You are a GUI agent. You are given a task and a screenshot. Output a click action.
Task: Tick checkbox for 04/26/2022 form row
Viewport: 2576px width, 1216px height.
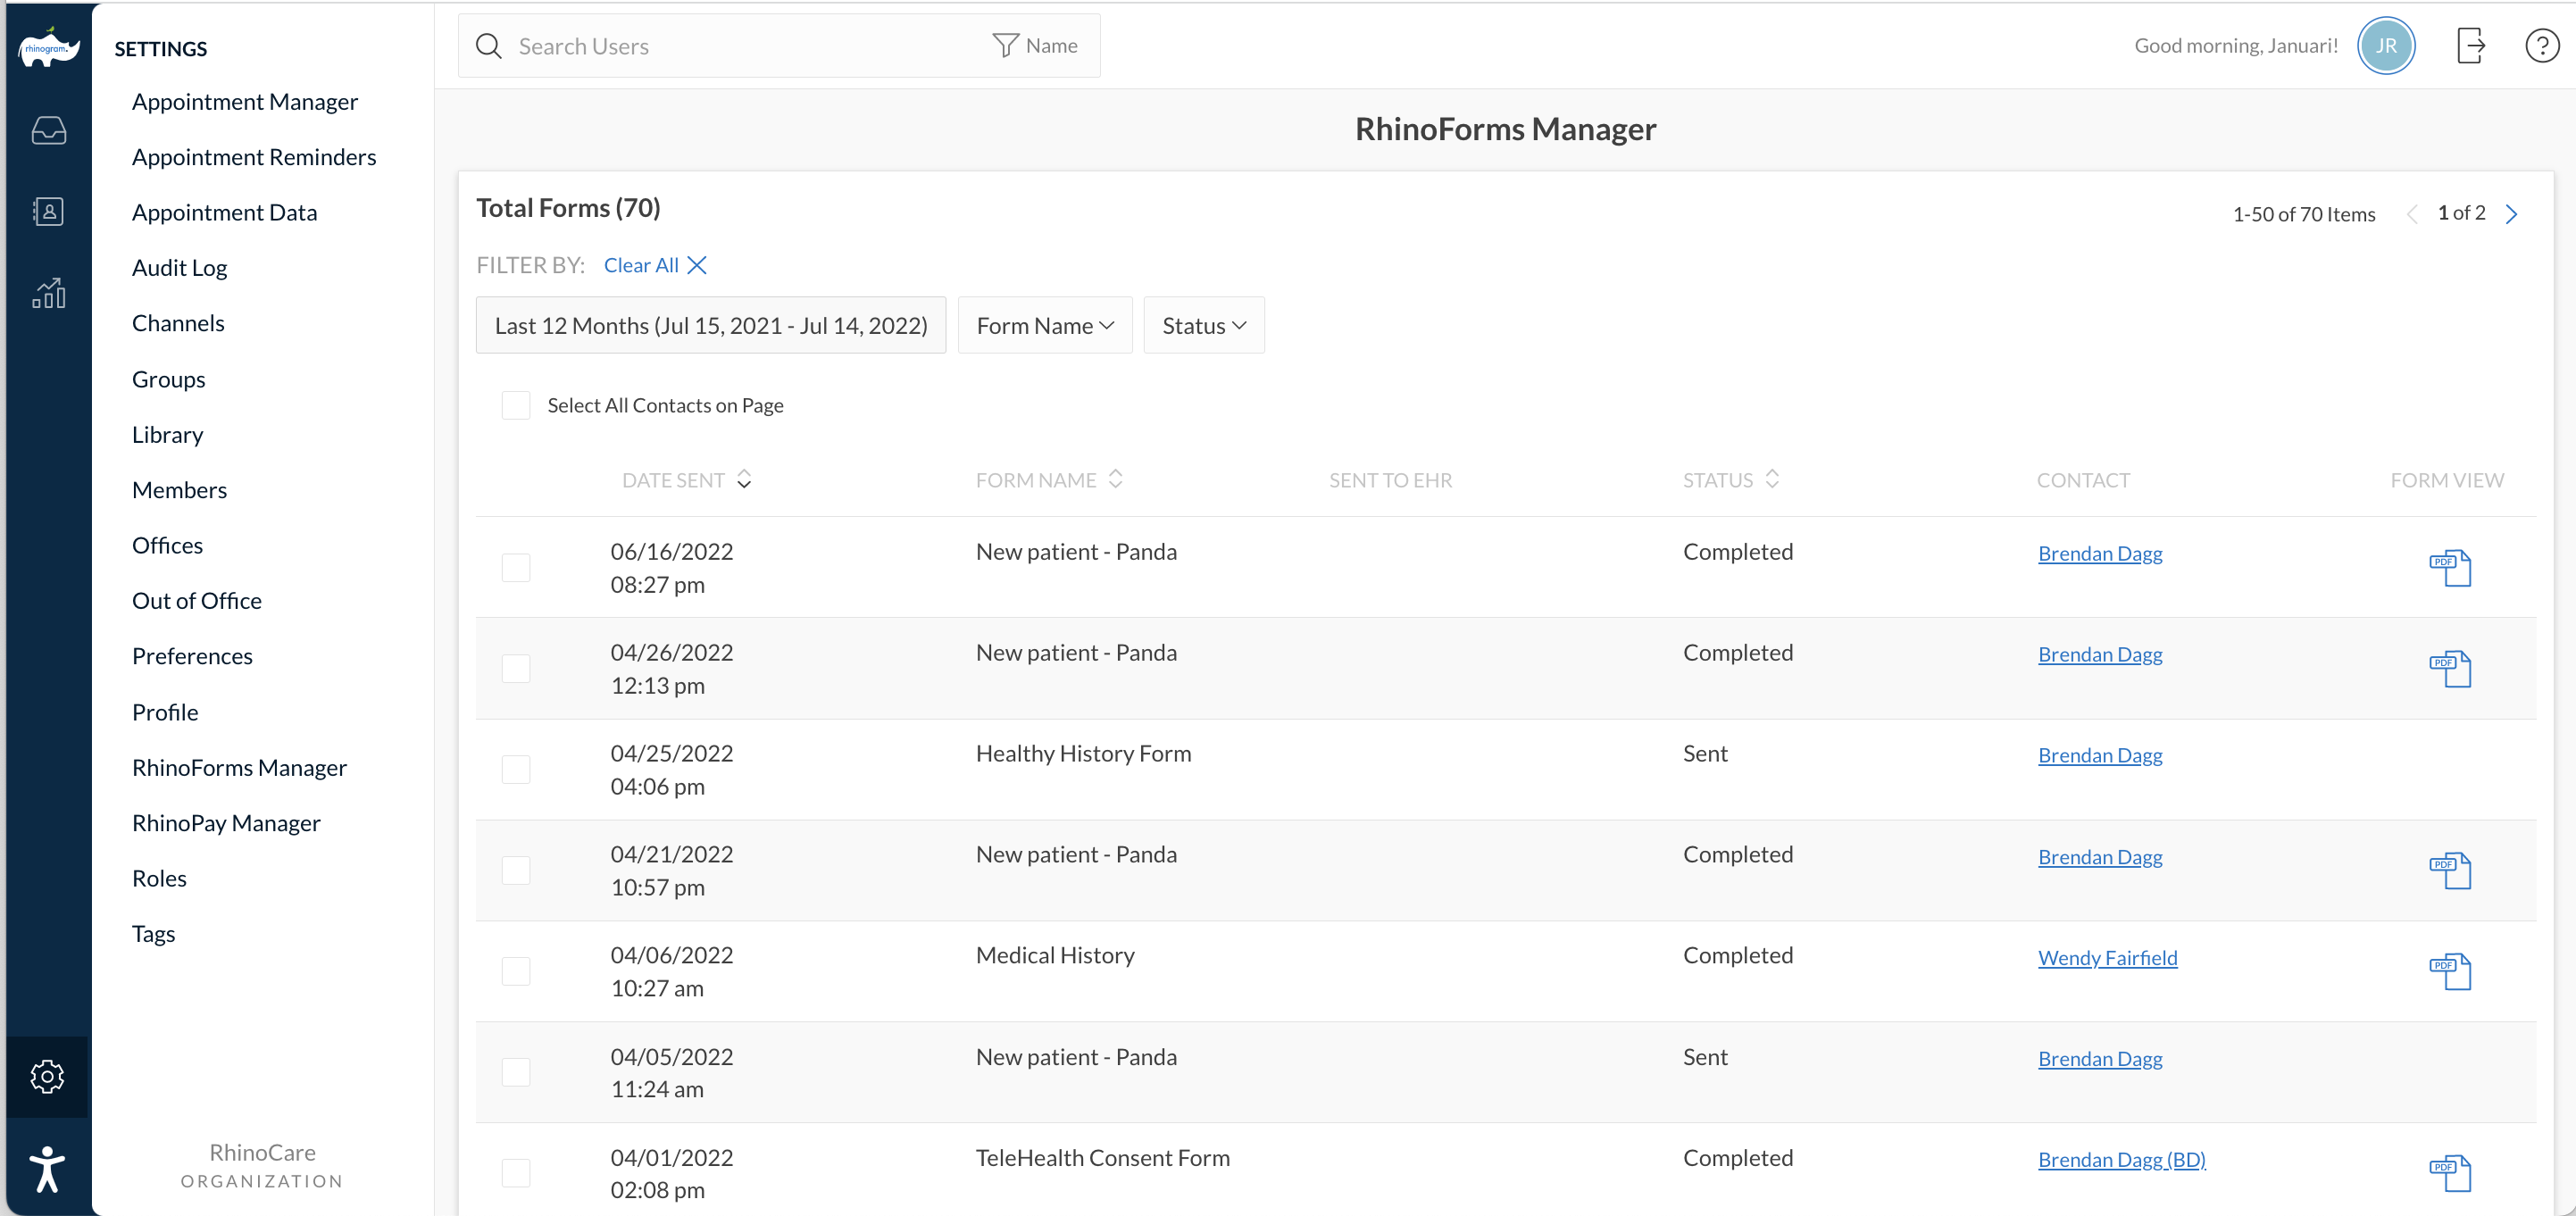pyautogui.click(x=516, y=668)
